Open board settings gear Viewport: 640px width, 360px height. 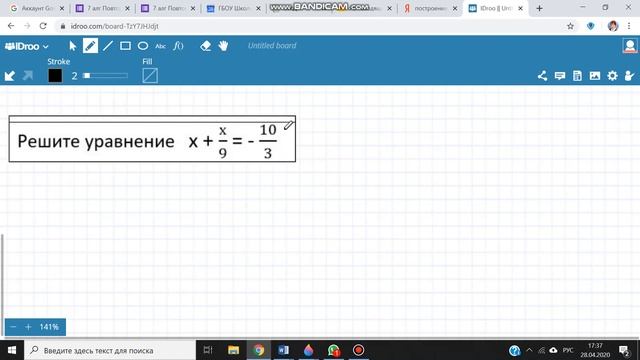(612, 76)
